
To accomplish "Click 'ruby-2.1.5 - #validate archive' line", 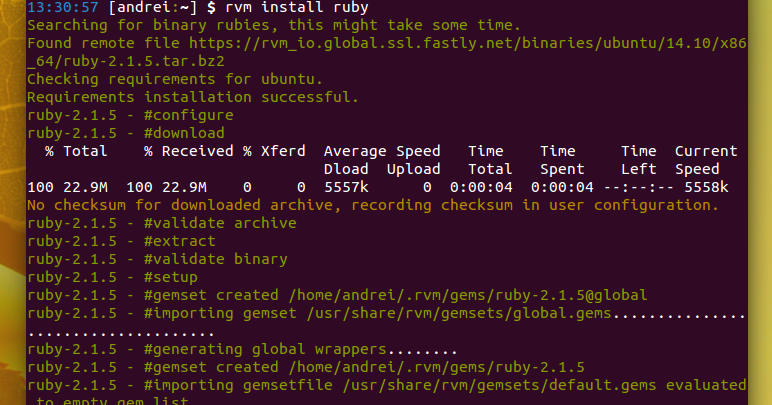I will (161, 223).
